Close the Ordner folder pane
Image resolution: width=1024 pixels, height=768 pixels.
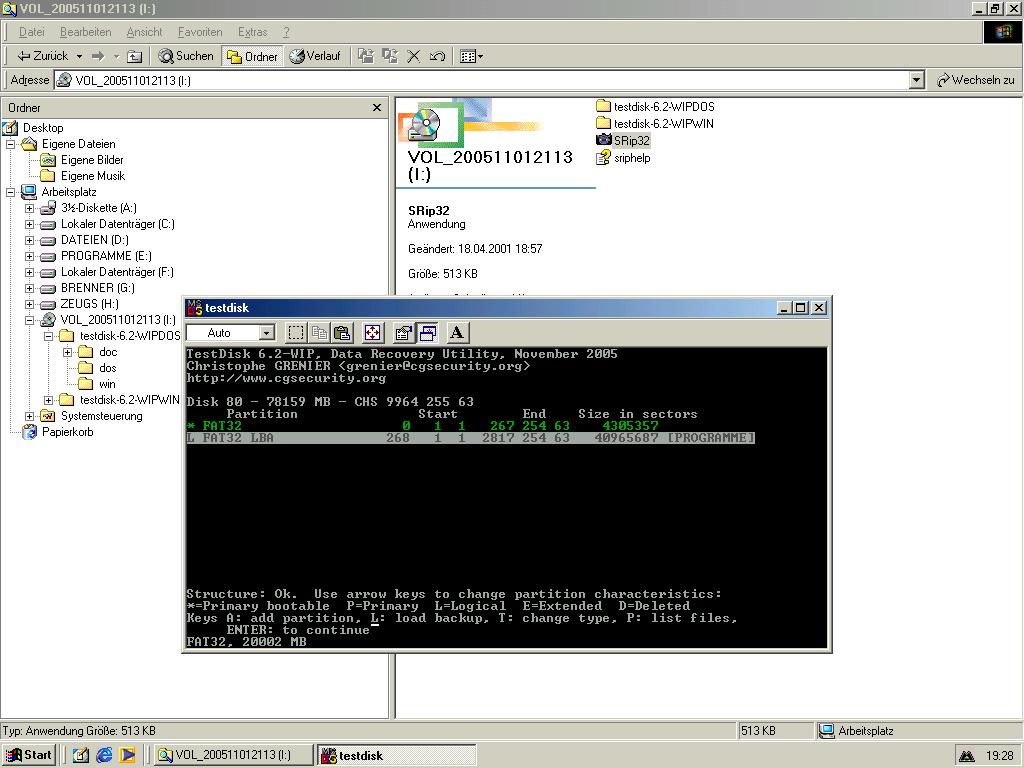(x=377, y=108)
